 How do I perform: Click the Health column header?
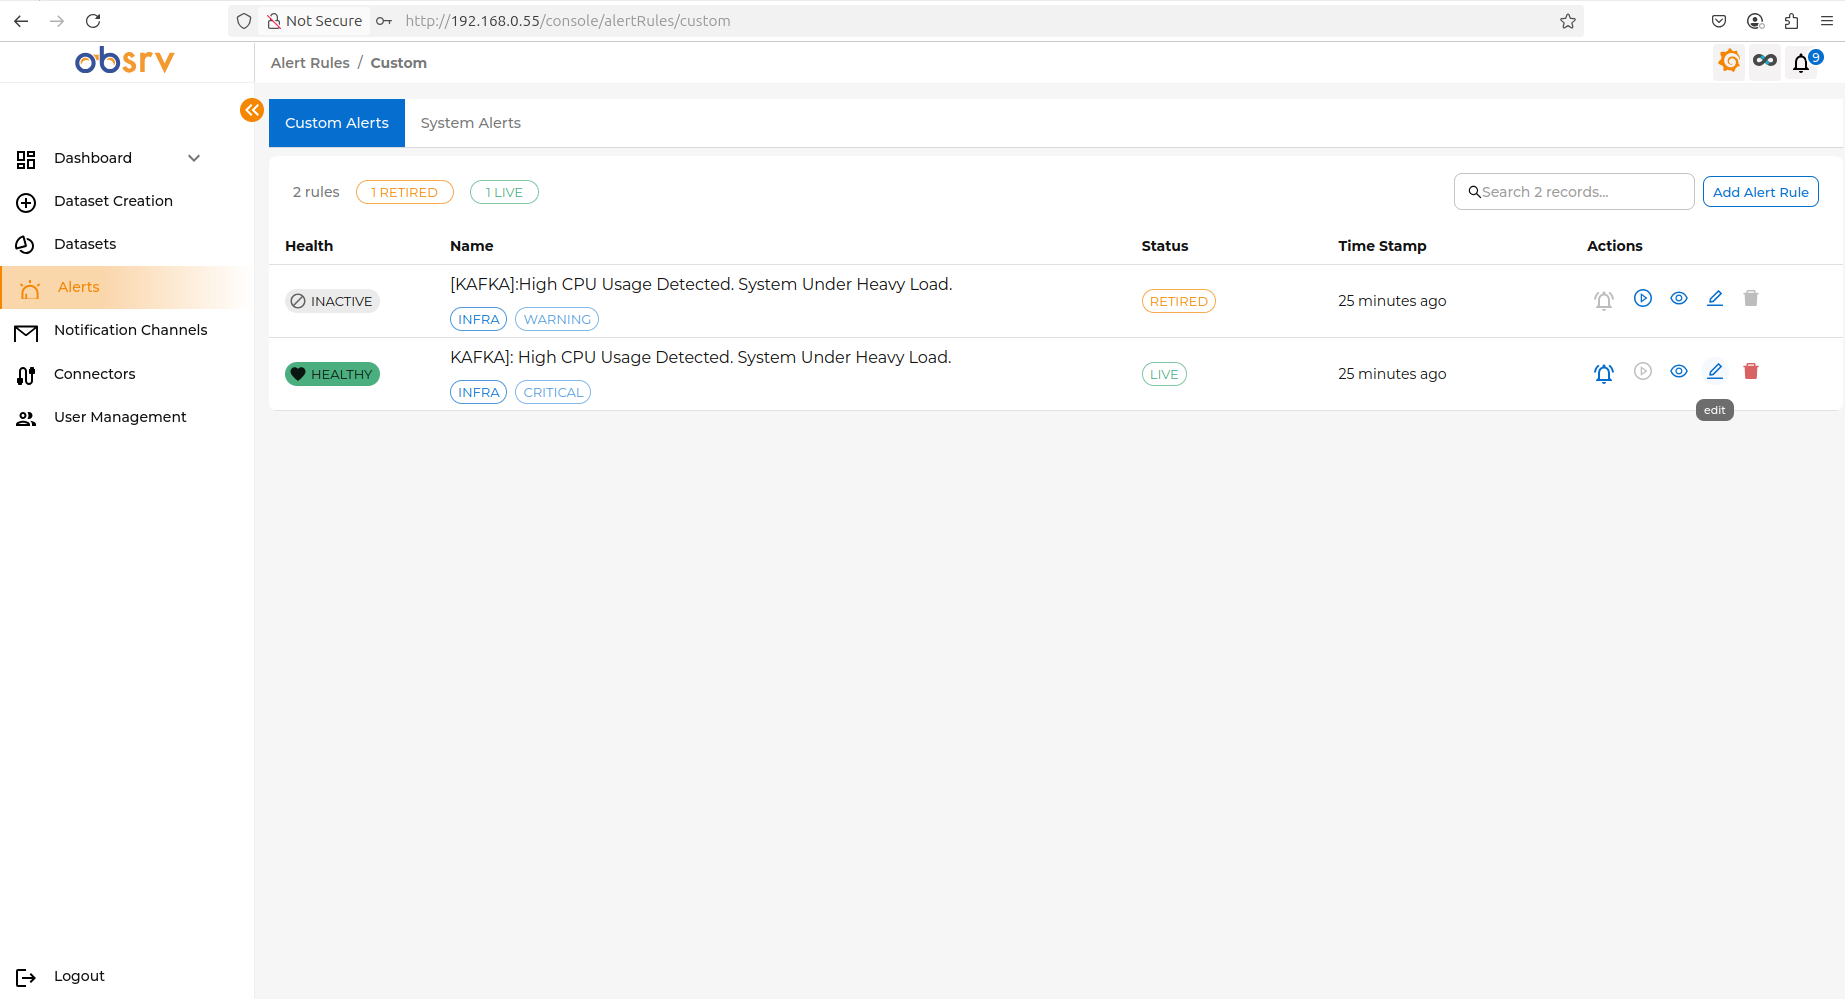click(309, 246)
